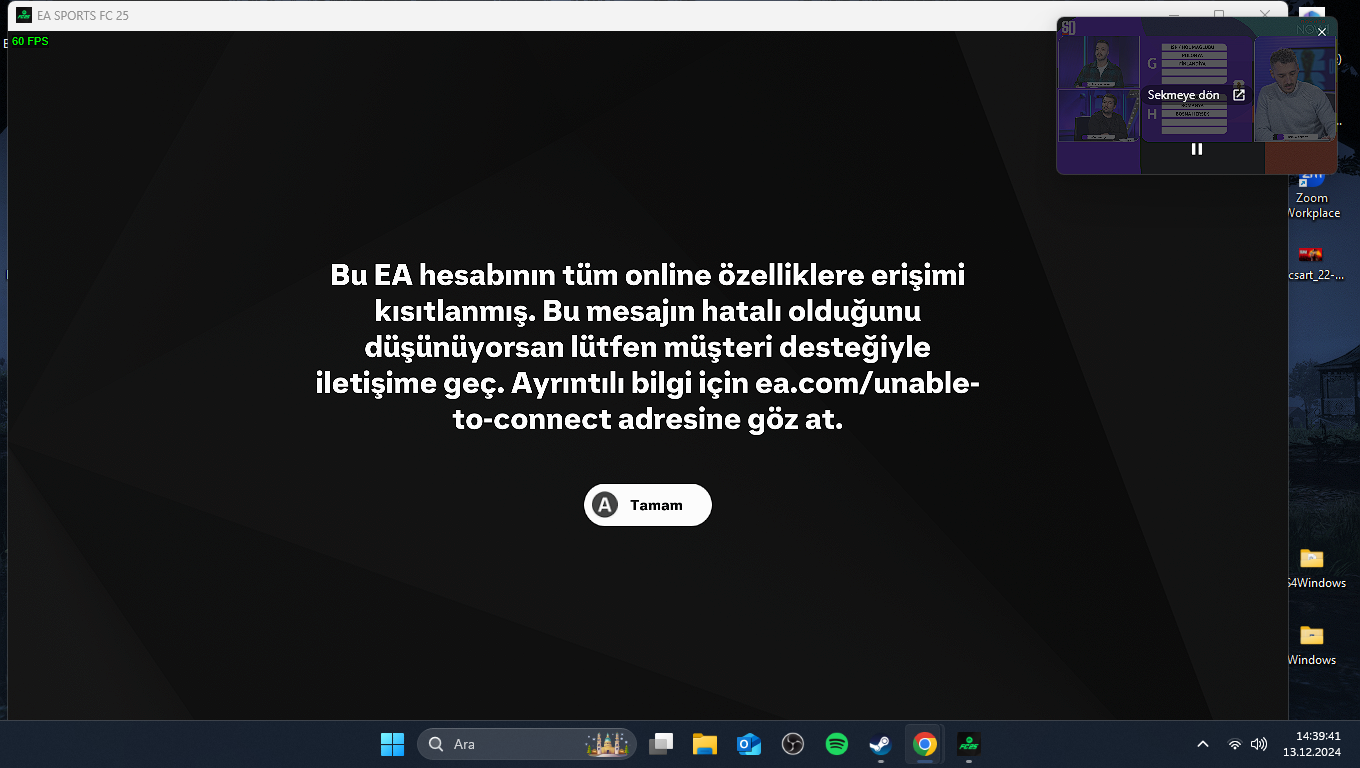Confirm the restriction message with Tamam
Image resolution: width=1360 pixels, height=768 pixels.
(x=647, y=505)
